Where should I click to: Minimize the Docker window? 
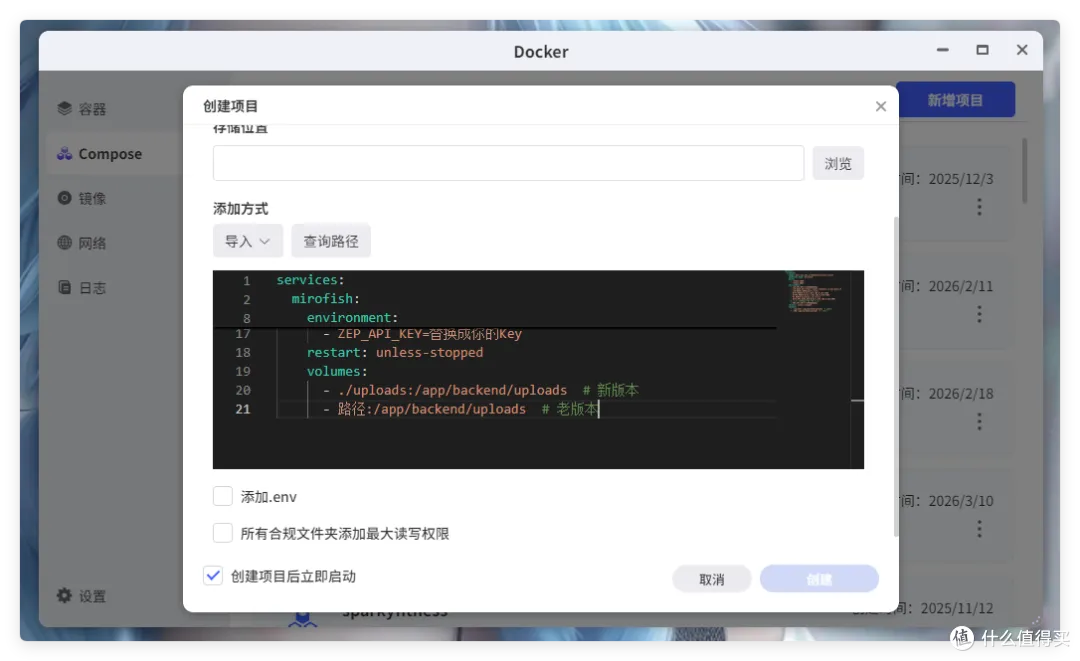coord(942,50)
